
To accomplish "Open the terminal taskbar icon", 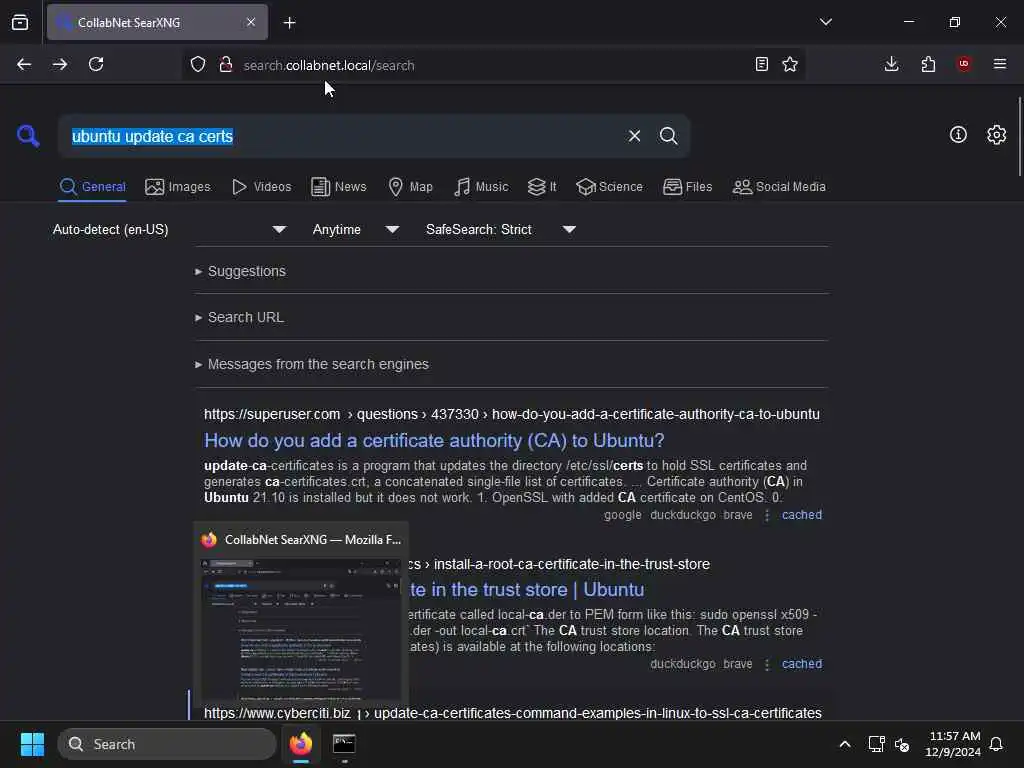I will click(344, 744).
